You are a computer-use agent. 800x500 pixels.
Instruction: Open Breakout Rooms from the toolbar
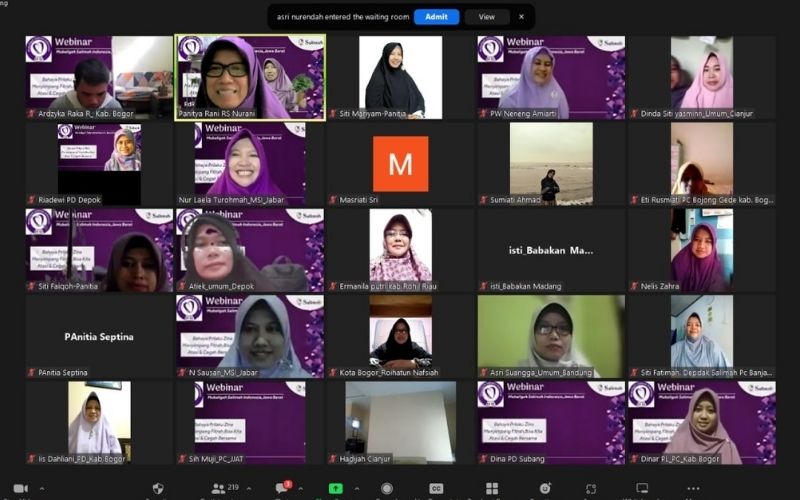[x=492, y=489]
